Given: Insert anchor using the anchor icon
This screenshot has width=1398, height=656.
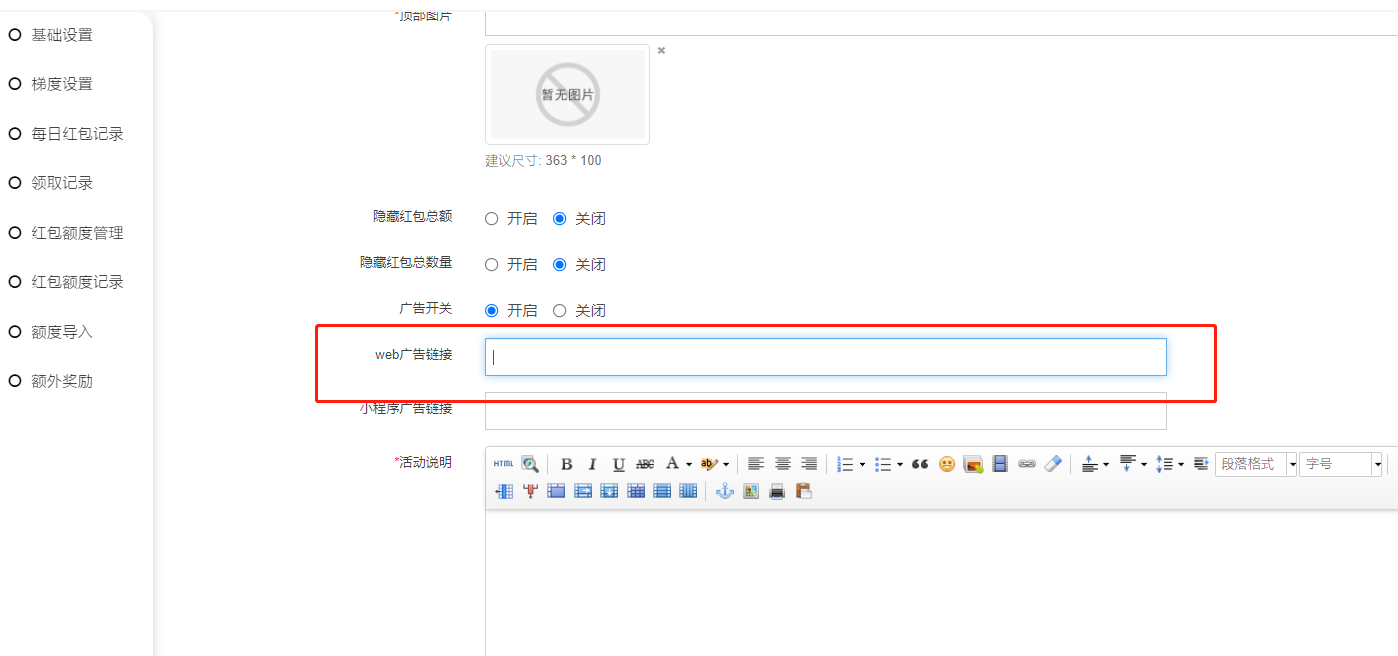Looking at the screenshot, I should (725, 491).
